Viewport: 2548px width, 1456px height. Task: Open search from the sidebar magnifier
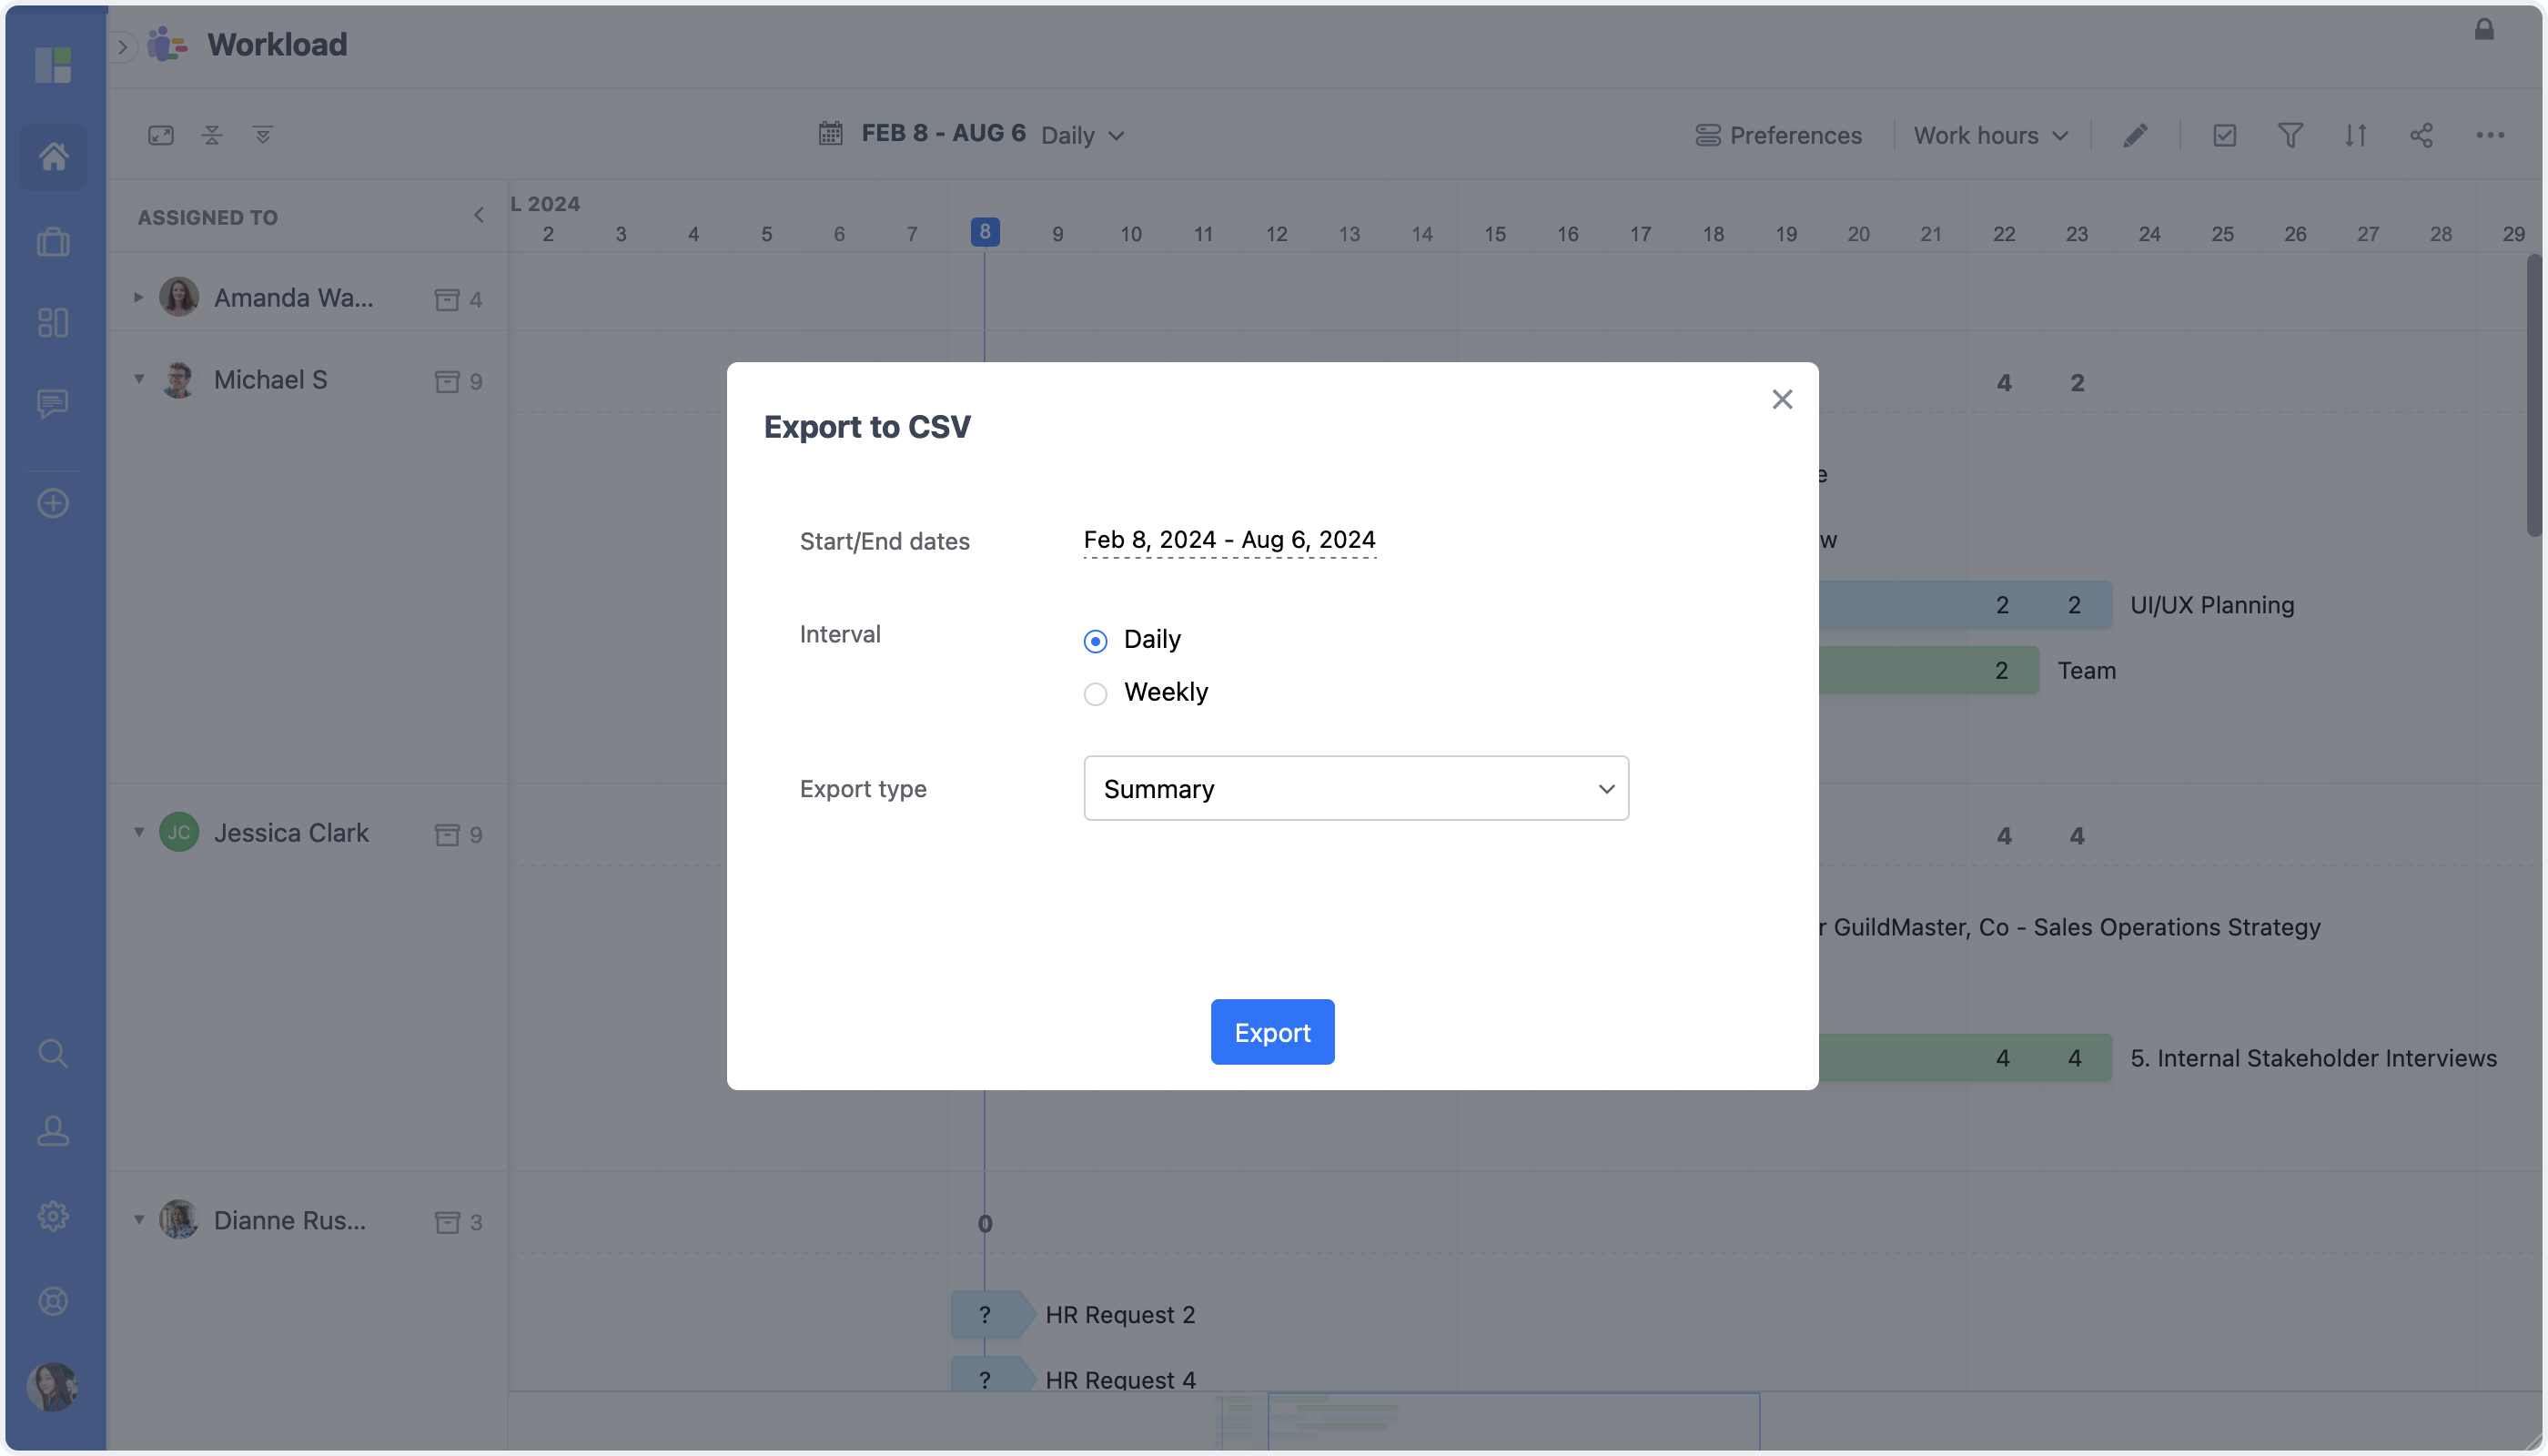pos(53,1053)
